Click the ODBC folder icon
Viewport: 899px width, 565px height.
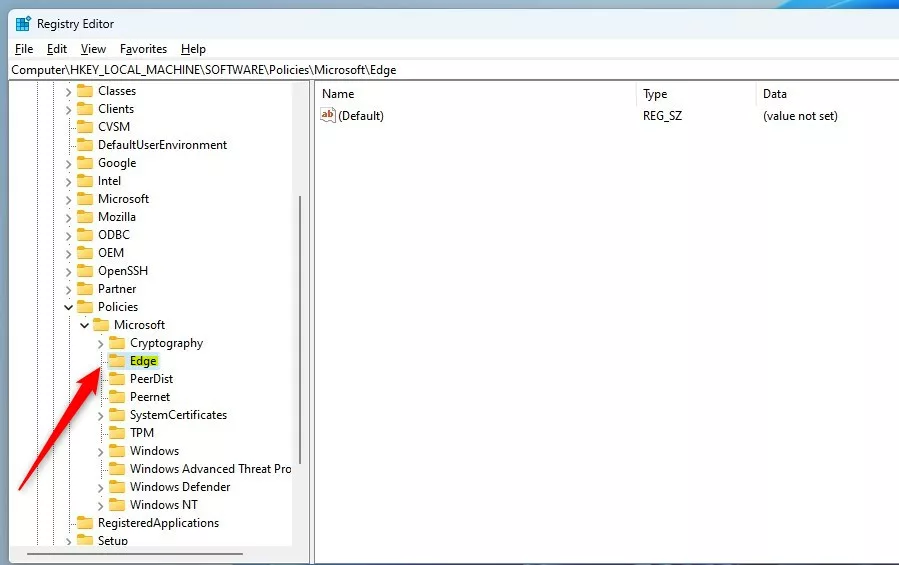(x=85, y=235)
